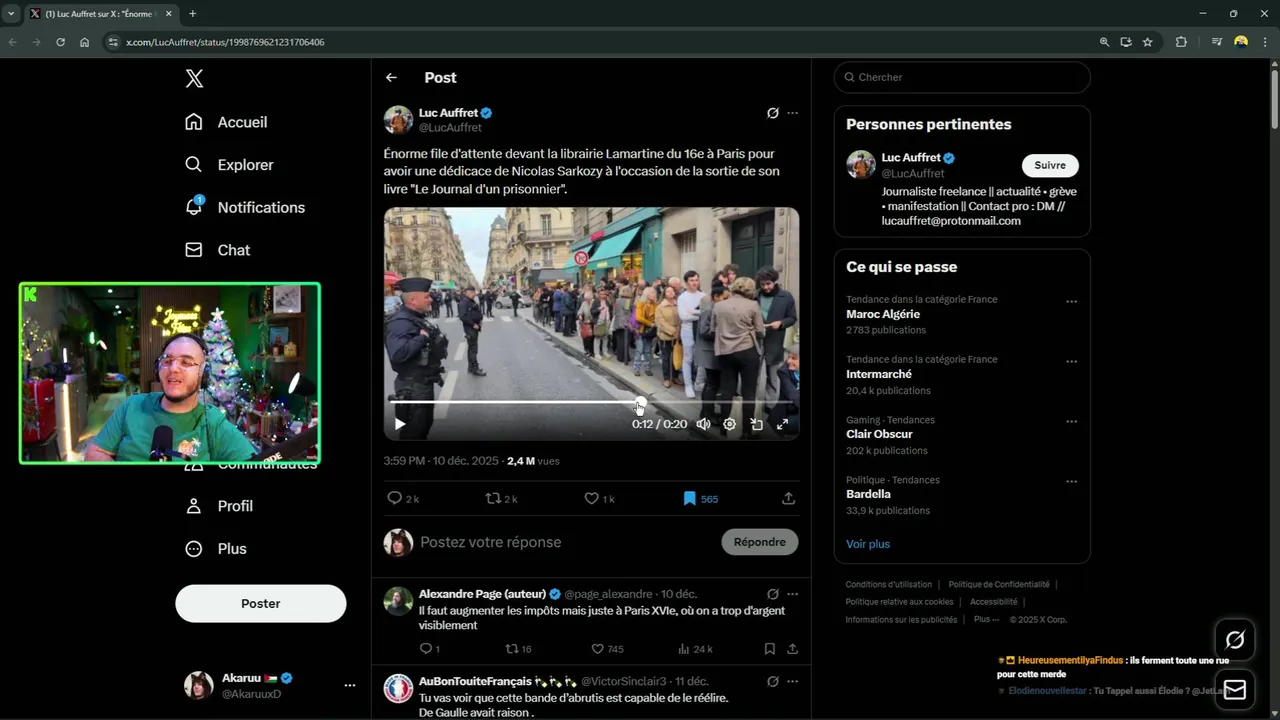Share Alexandre Page reply

click(x=792, y=649)
